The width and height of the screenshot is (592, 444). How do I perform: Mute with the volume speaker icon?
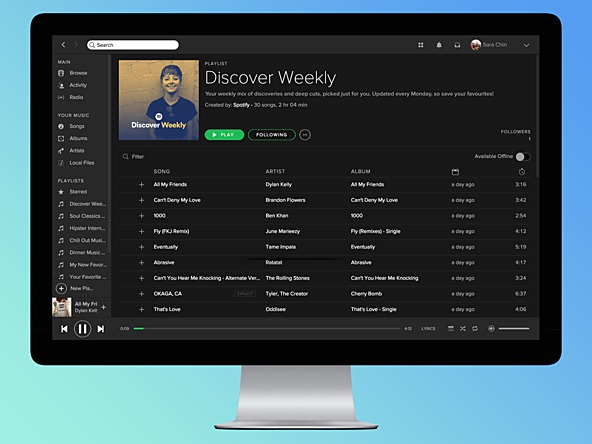[x=491, y=328]
